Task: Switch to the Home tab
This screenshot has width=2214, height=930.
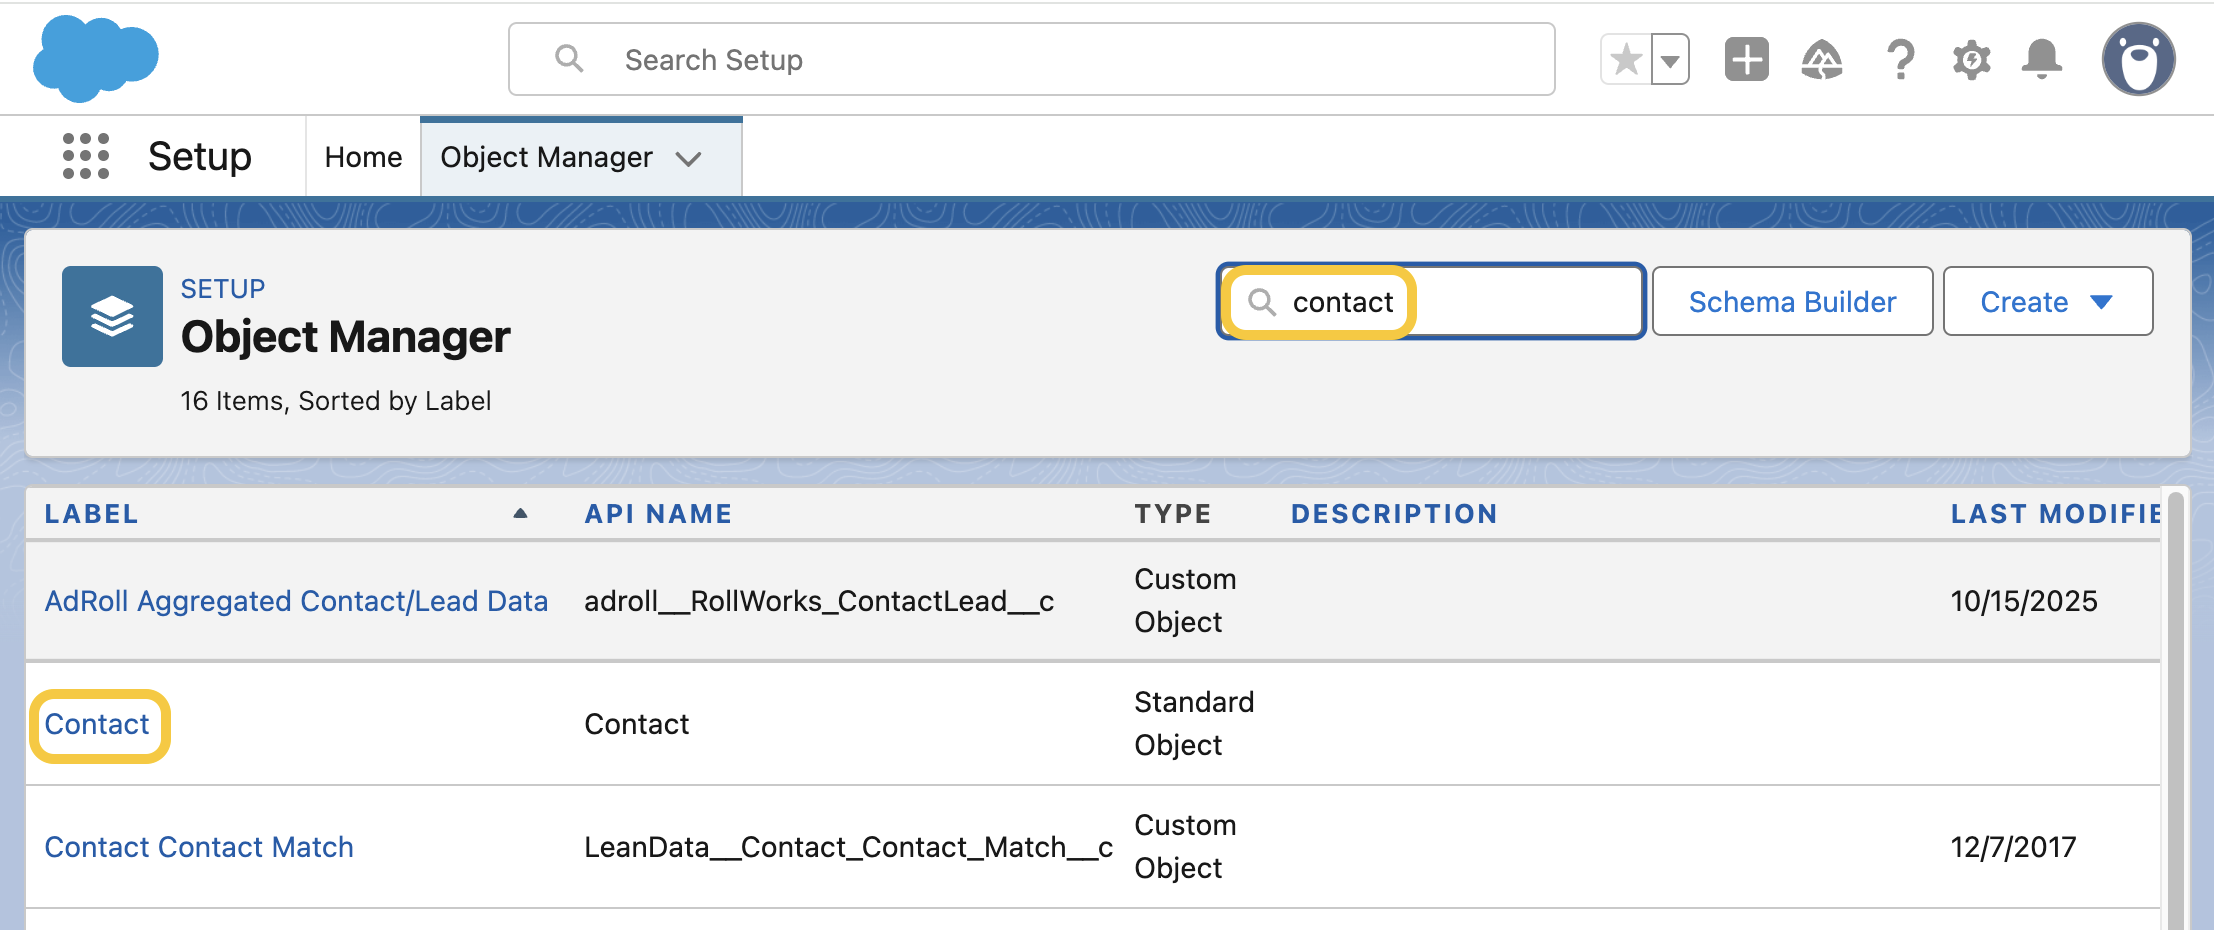Action: (x=363, y=157)
